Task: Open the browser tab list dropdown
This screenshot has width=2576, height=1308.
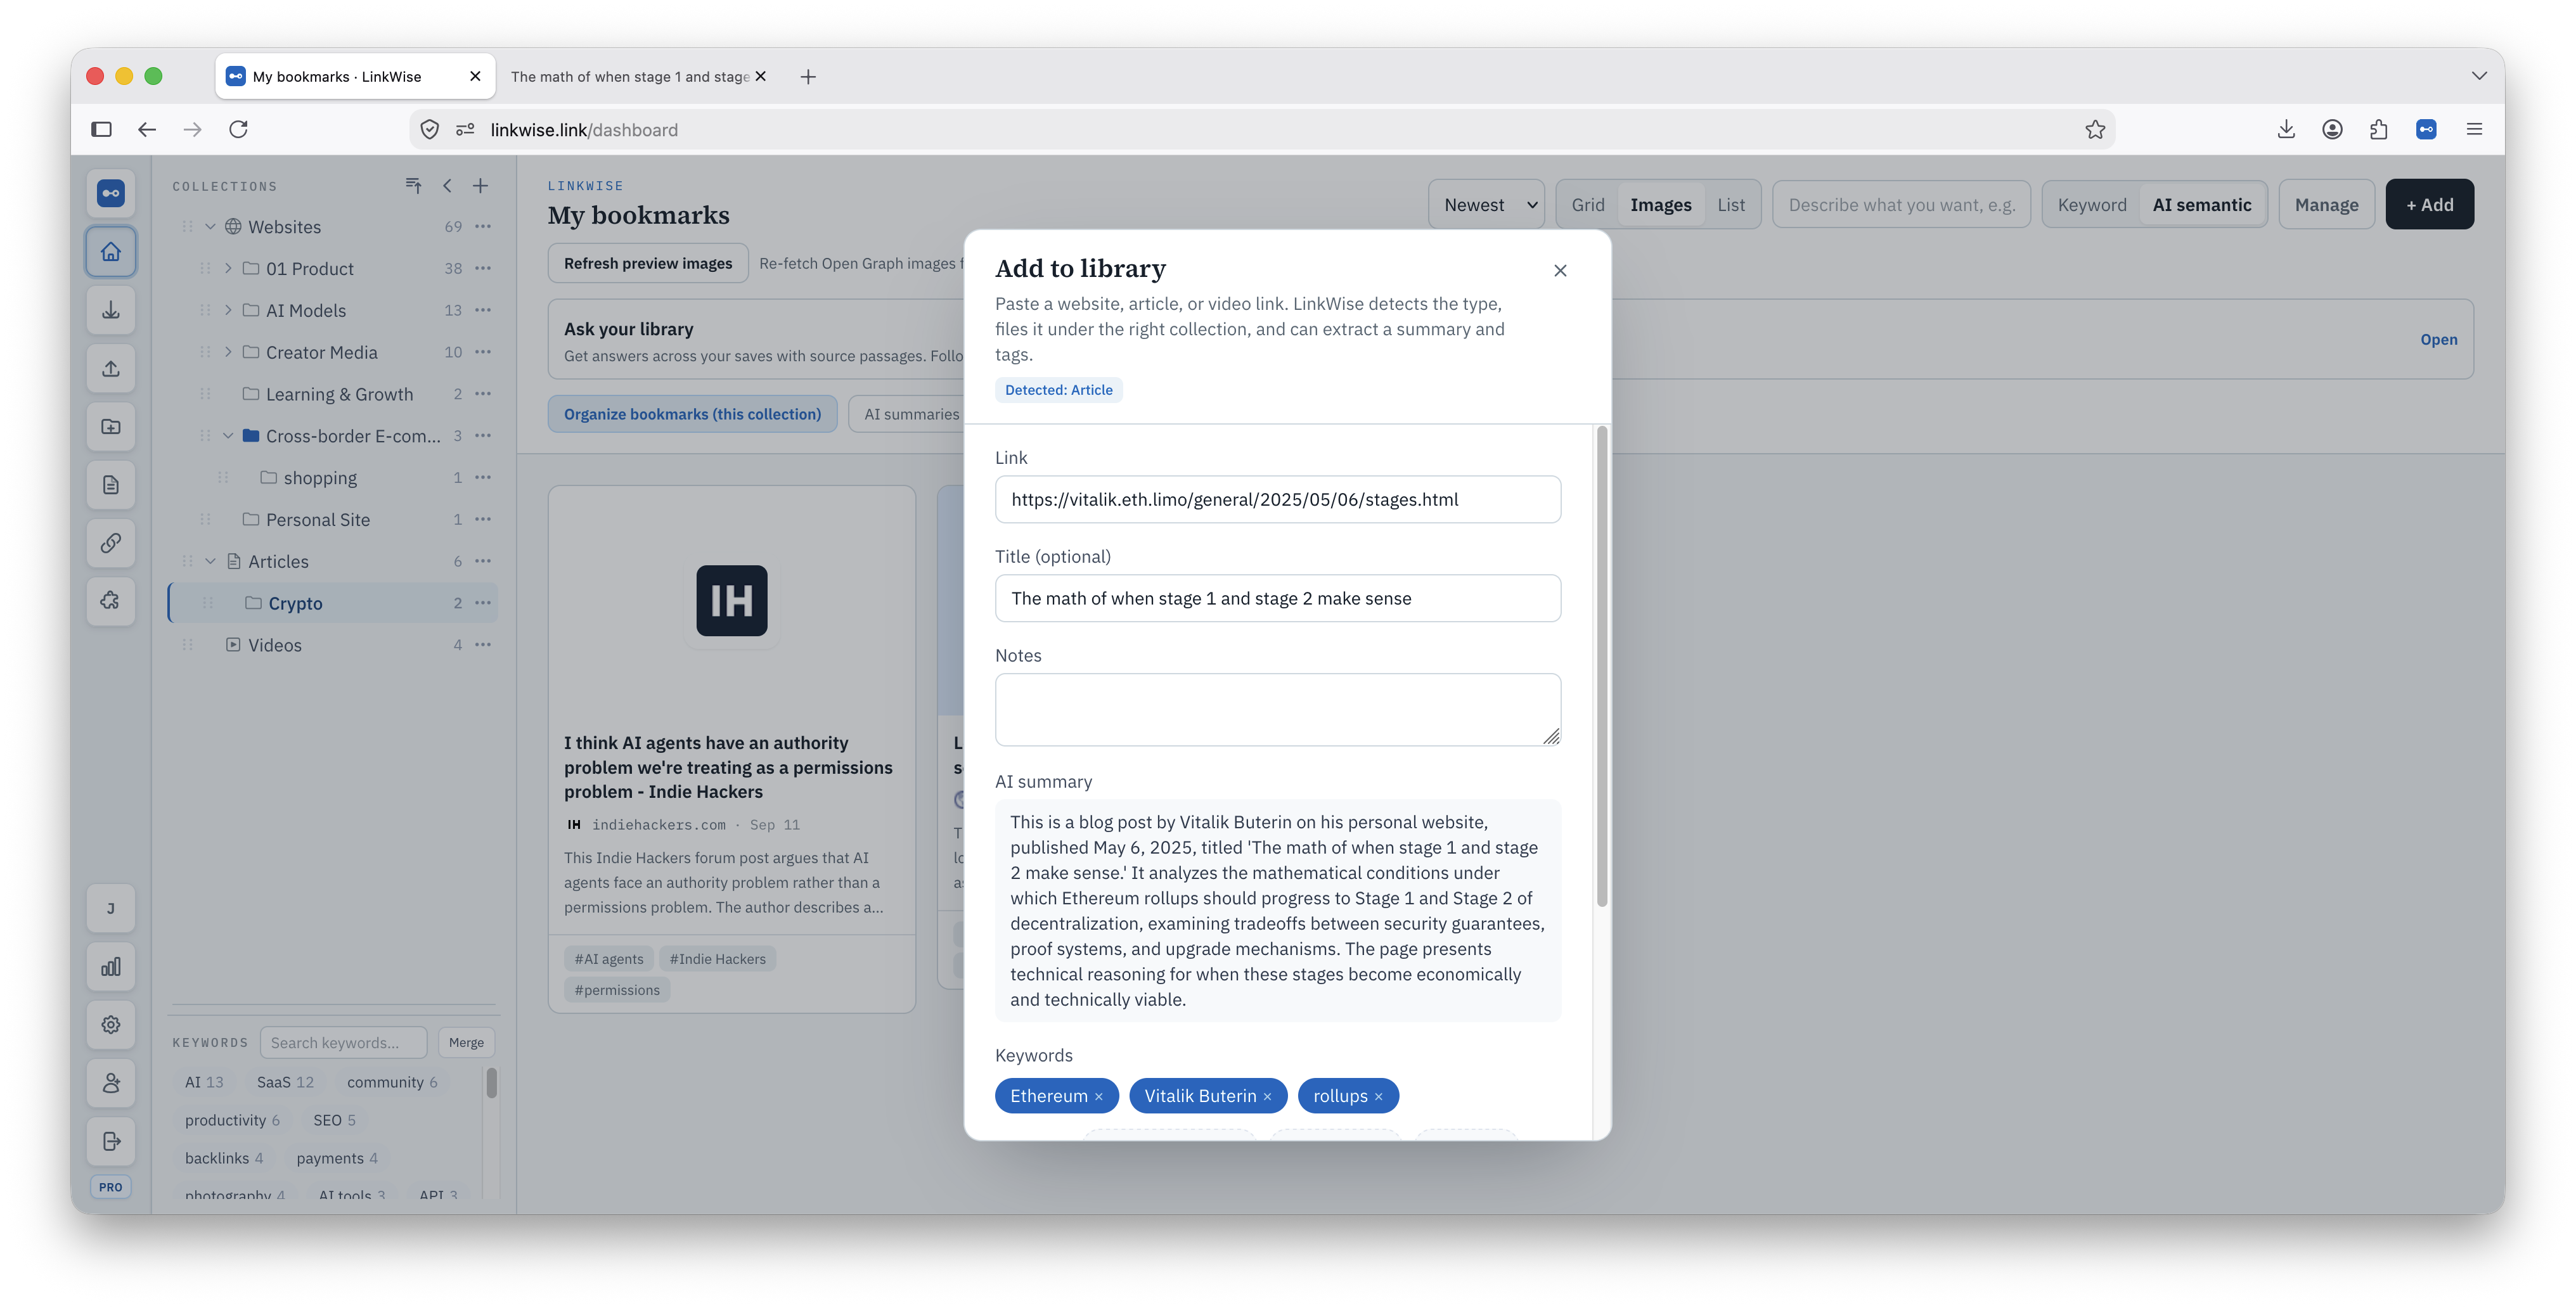Action: pos(2479,76)
